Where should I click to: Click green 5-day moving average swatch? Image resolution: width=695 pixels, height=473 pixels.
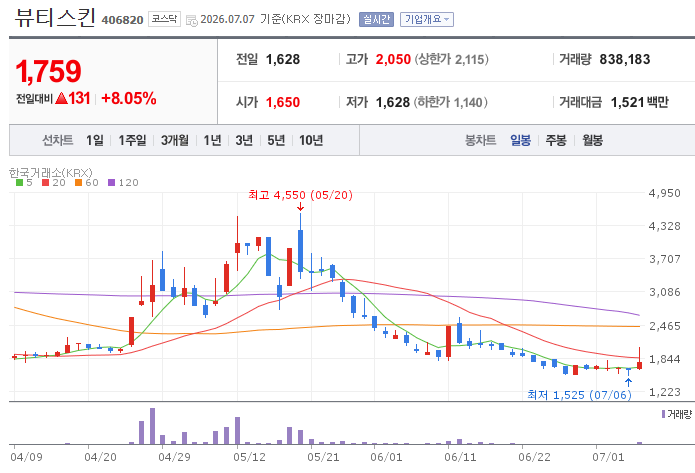(19, 183)
